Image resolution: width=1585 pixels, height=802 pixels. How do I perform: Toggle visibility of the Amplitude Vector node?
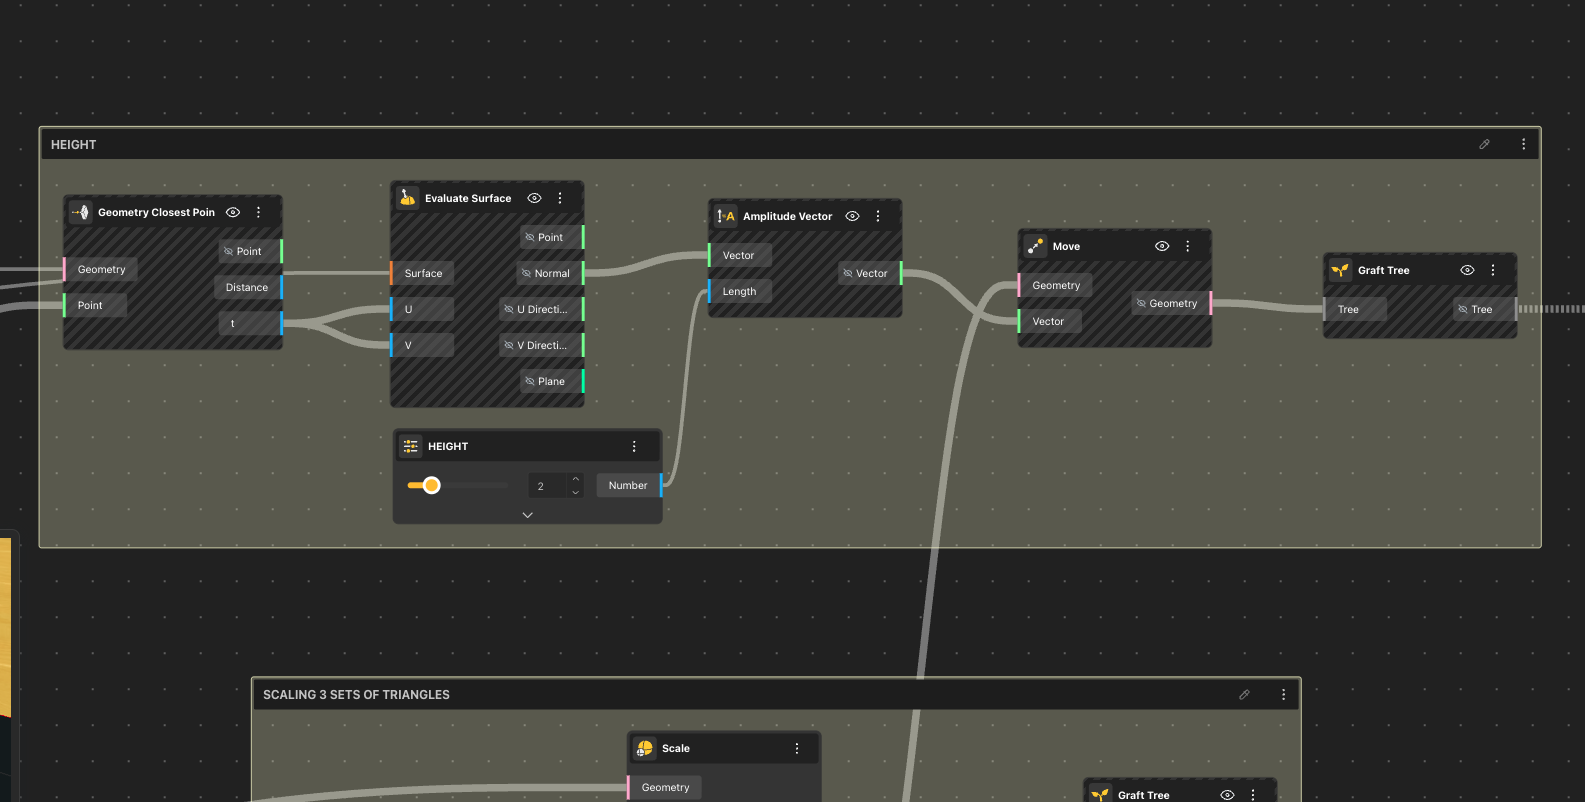(x=852, y=216)
